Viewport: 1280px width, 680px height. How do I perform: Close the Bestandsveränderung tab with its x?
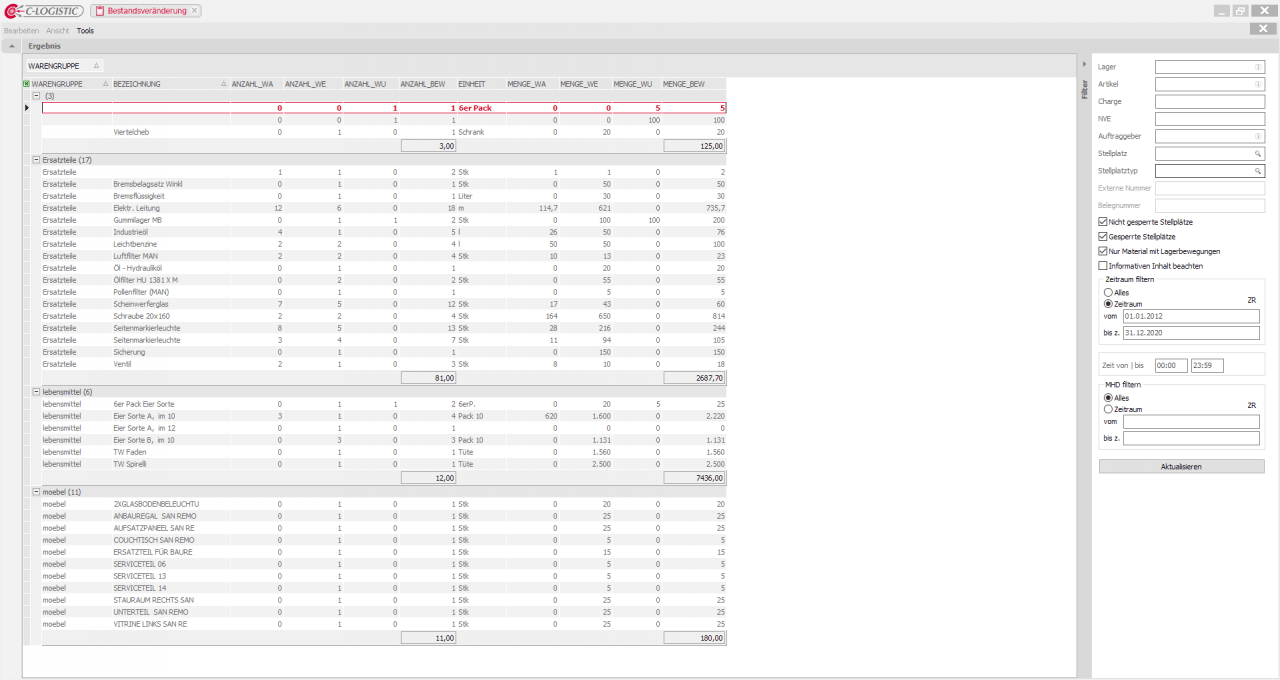[x=194, y=11]
